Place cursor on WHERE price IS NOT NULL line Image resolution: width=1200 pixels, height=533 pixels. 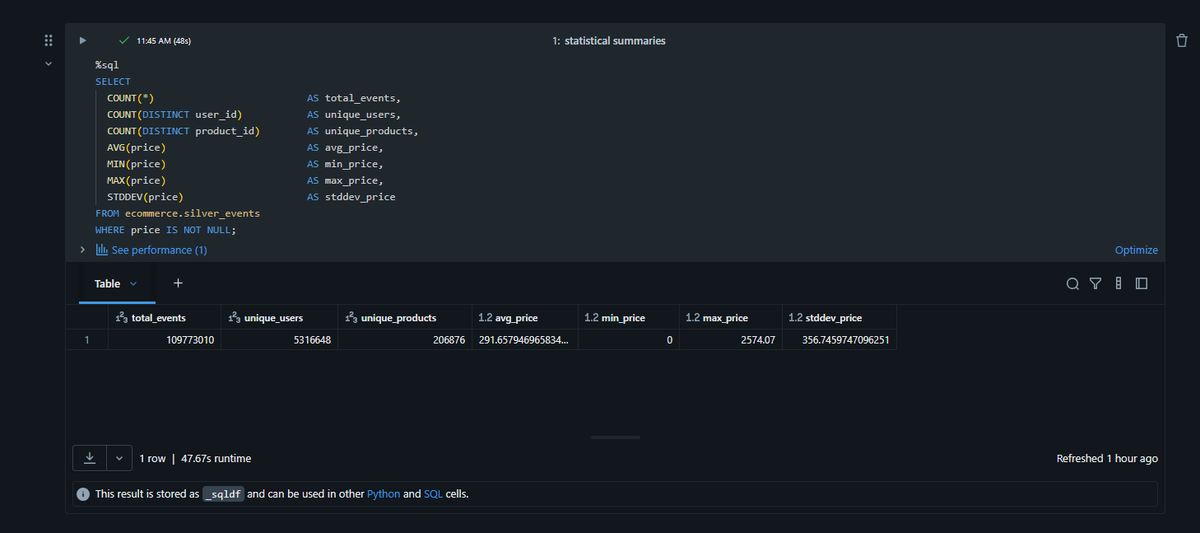pyautogui.click(x=165, y=230)
